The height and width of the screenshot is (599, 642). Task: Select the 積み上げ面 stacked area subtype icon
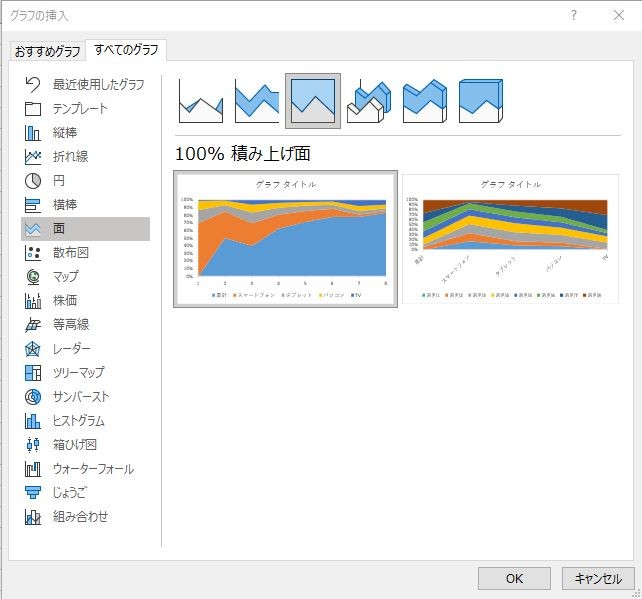257,101
